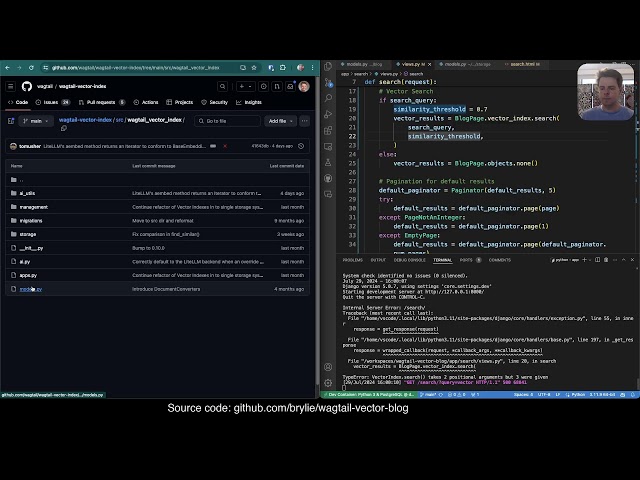Open the Insights repository tab
This screenshot has width=640, height=480.
tap(249, 102)
